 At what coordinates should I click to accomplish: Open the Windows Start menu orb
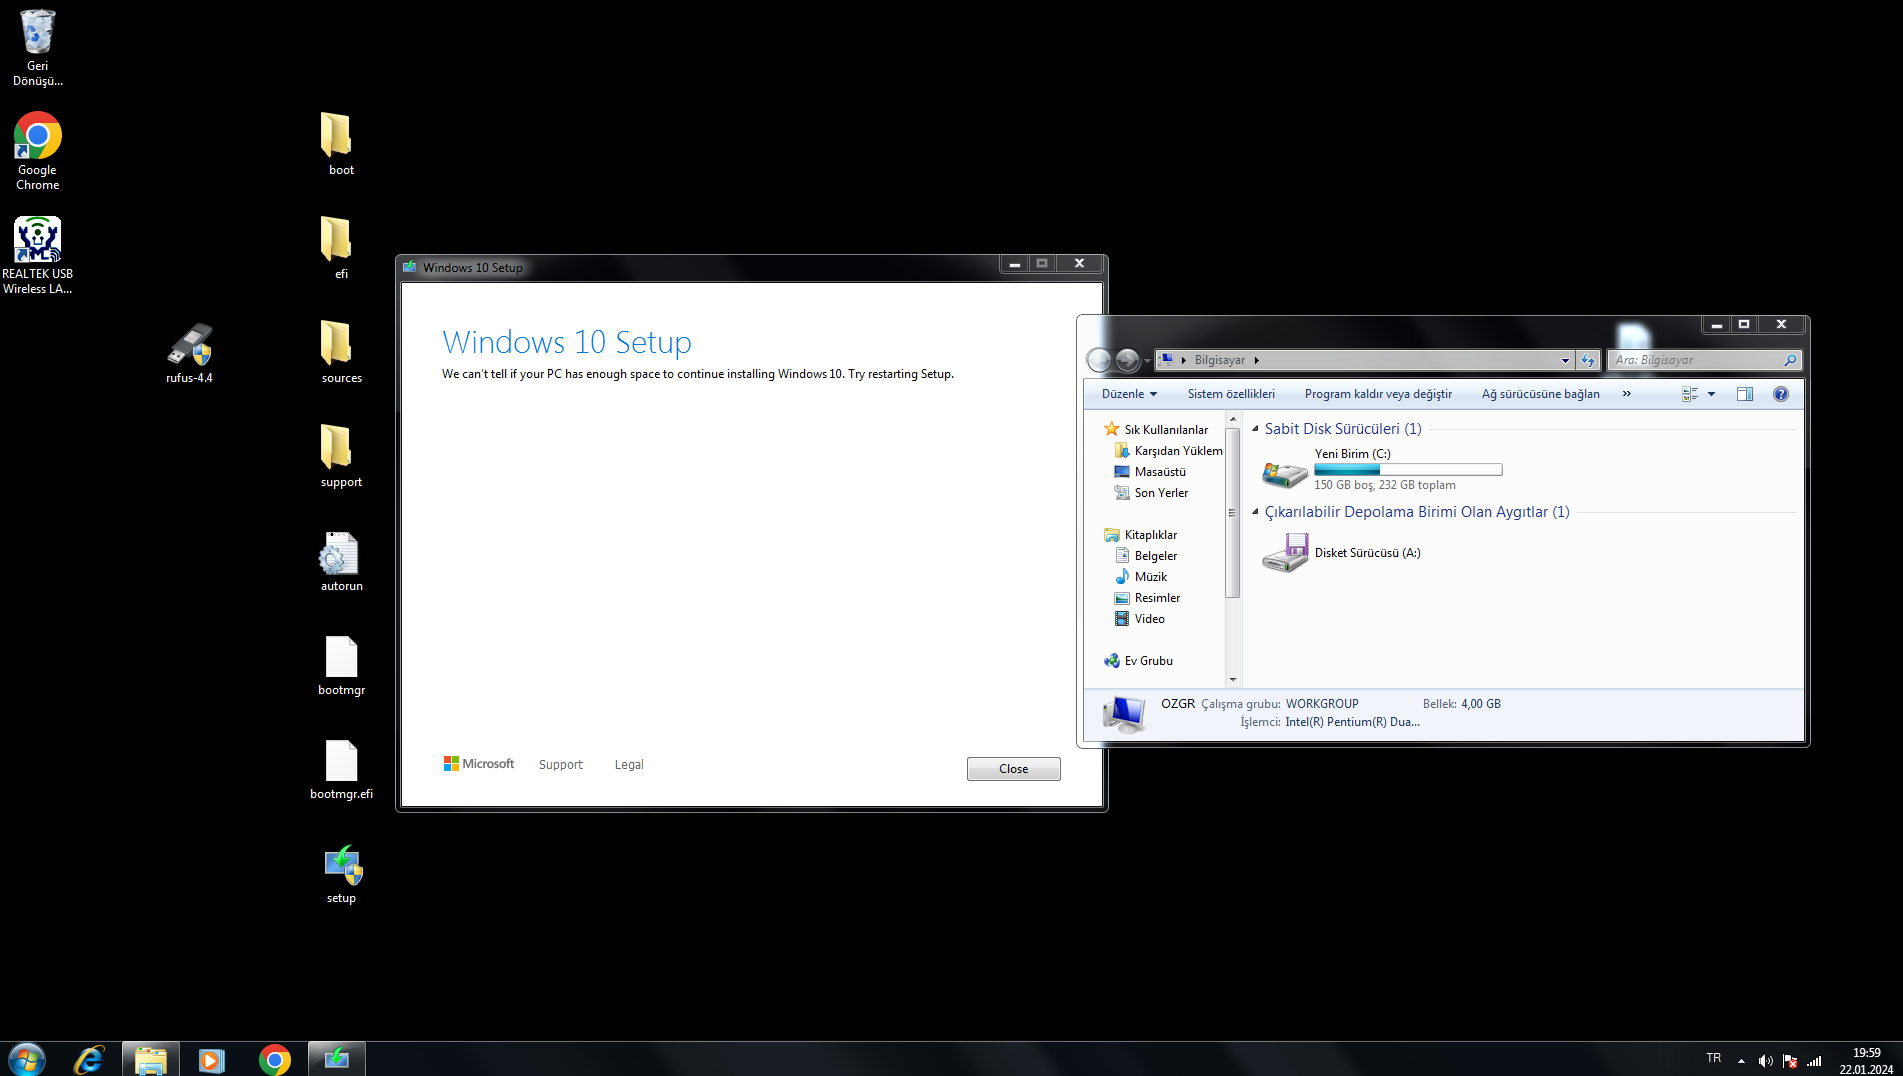27,1059
